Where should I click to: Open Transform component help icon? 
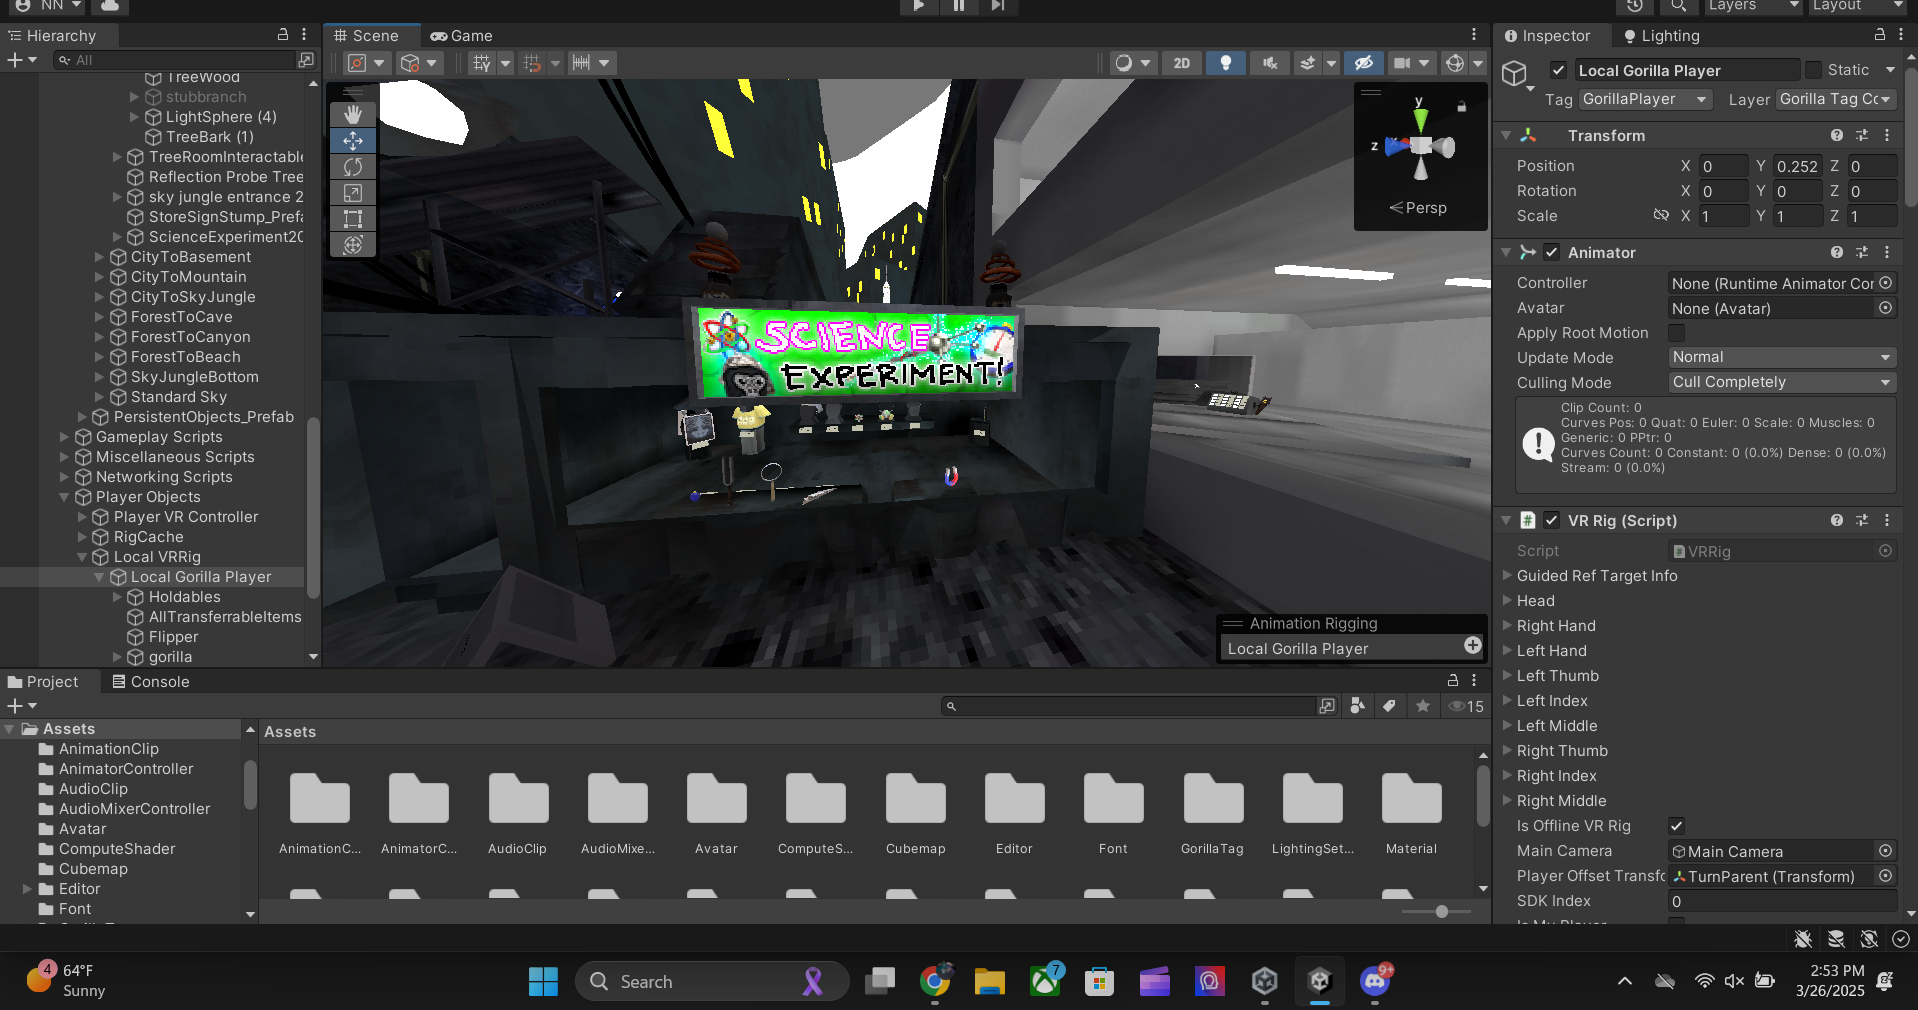(1837, 136)
